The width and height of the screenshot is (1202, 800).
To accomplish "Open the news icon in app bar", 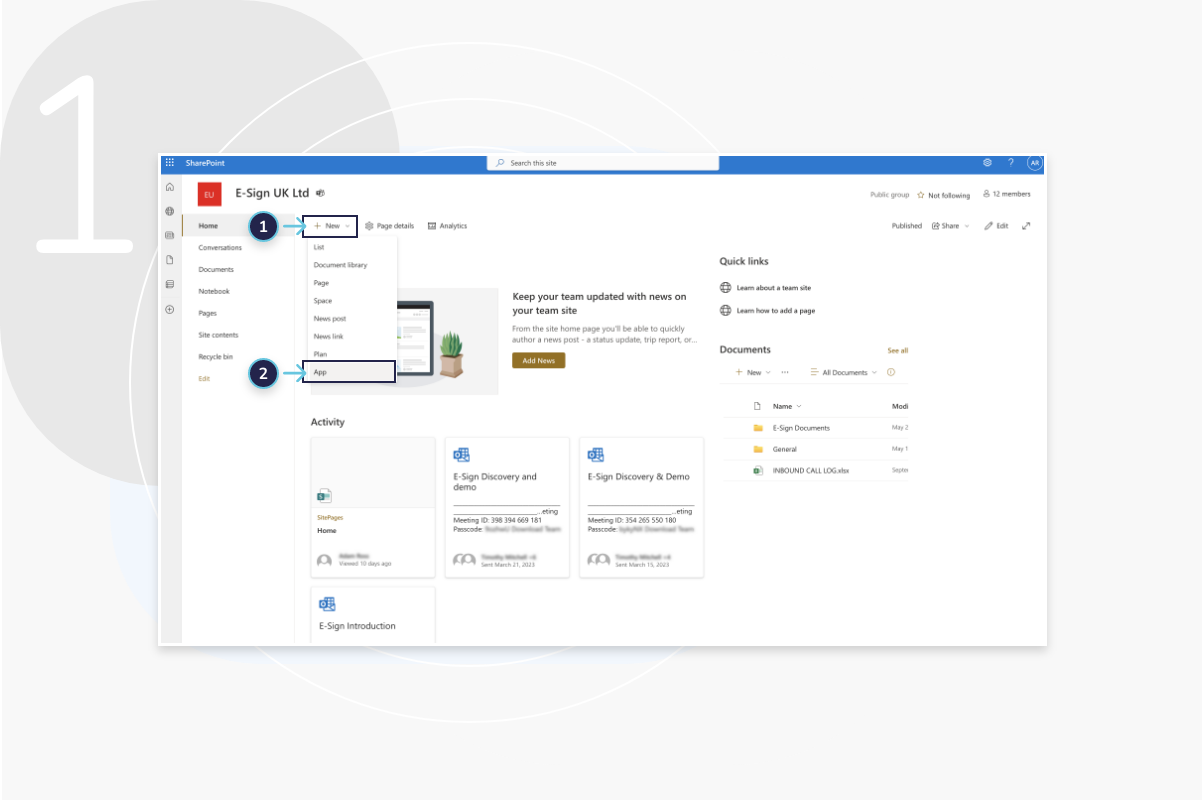I will [x=170, y=235].
